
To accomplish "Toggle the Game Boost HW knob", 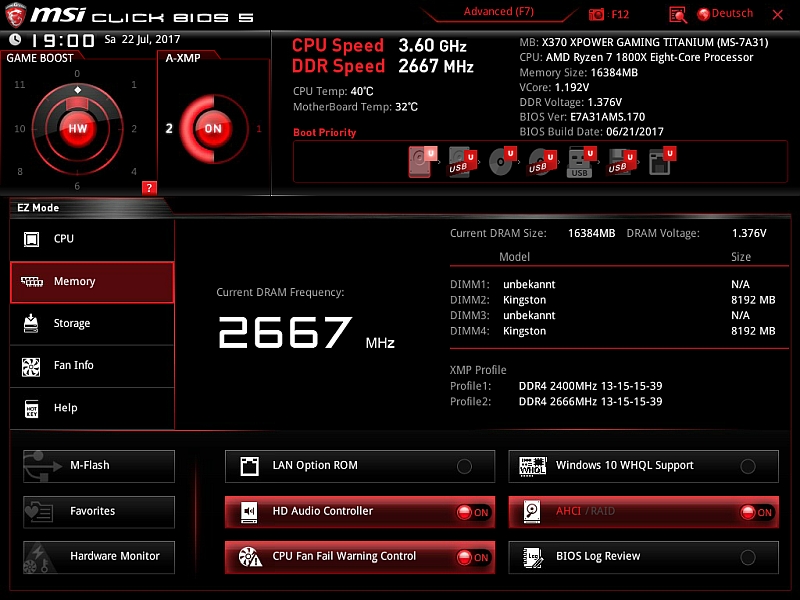I will (78, 129).
